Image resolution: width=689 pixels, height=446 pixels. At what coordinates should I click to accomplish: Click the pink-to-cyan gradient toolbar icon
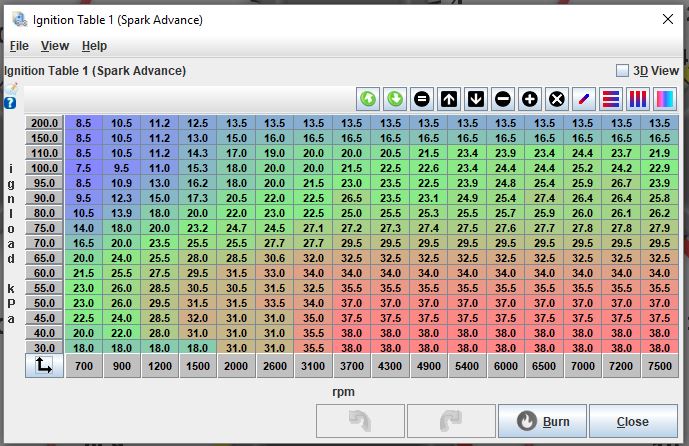[665, 99]
